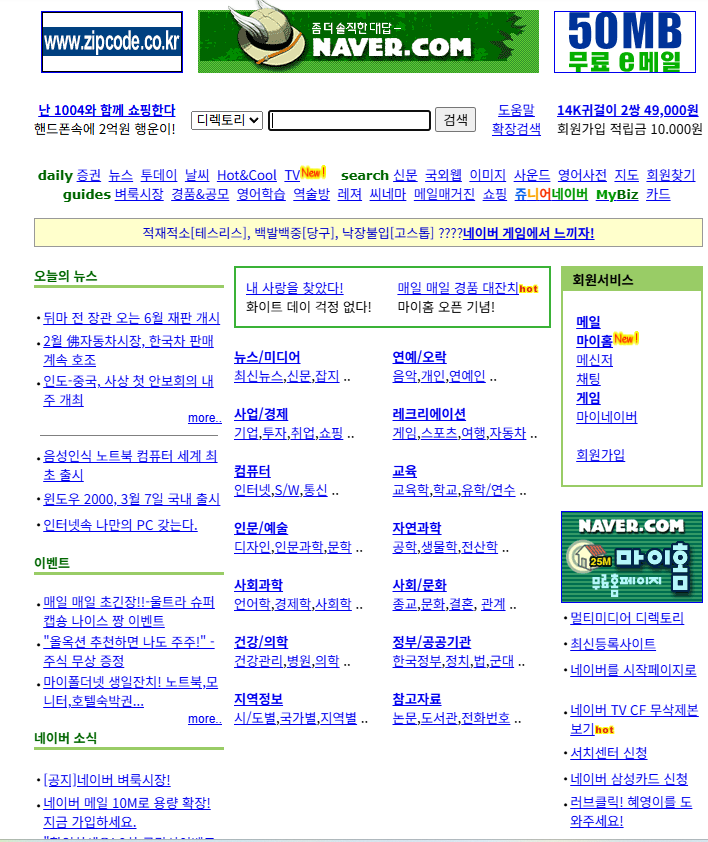
Task: Click the NAVER.COM hat logo banner
Action: click(x=368, y=42)
